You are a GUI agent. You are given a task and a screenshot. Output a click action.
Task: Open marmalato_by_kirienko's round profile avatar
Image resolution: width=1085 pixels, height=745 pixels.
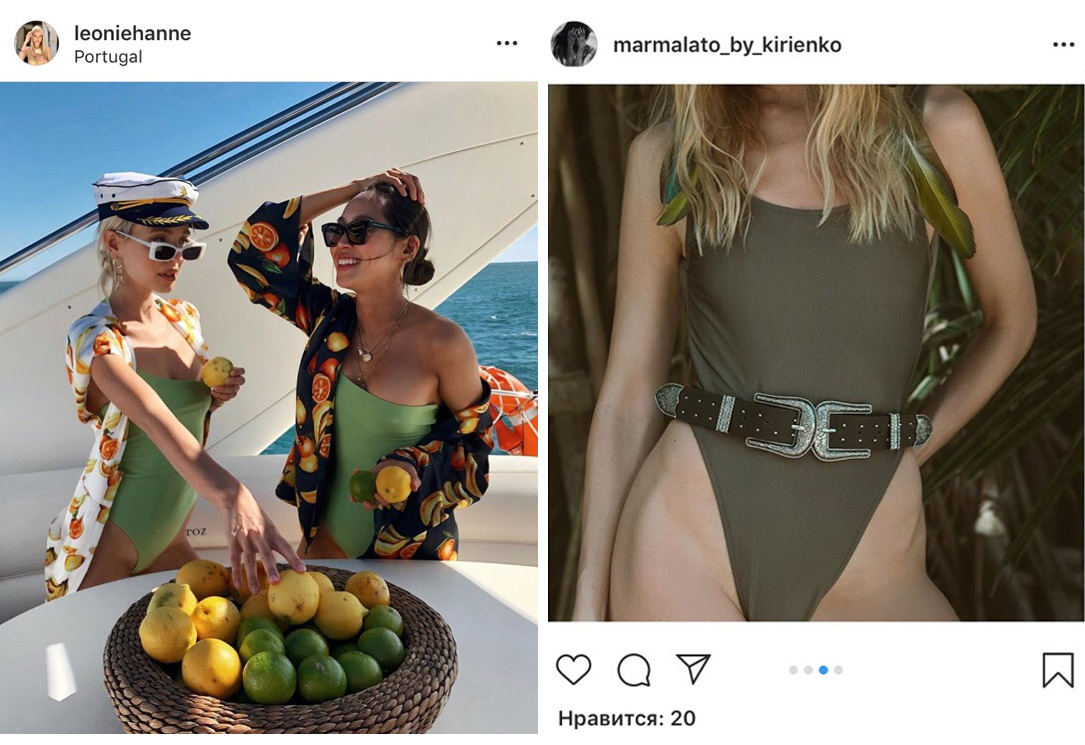click(574, 44)
